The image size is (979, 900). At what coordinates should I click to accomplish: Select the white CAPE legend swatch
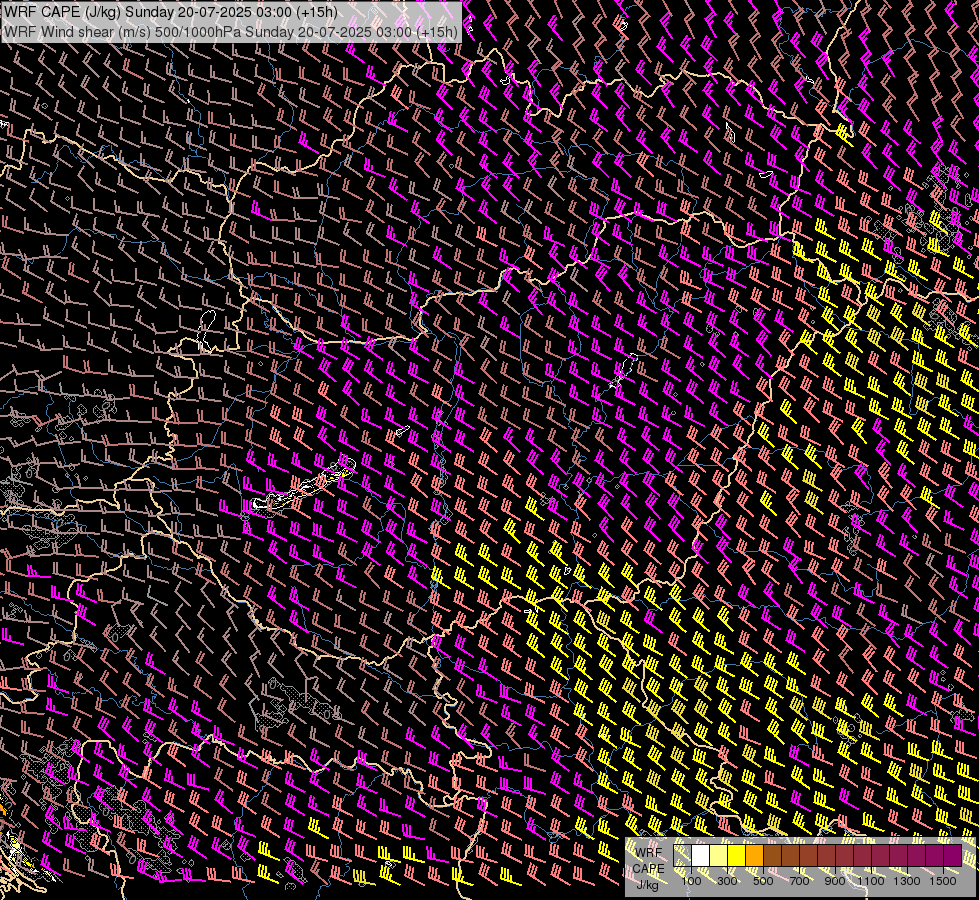pyautogui.click(x=701, y=855)
